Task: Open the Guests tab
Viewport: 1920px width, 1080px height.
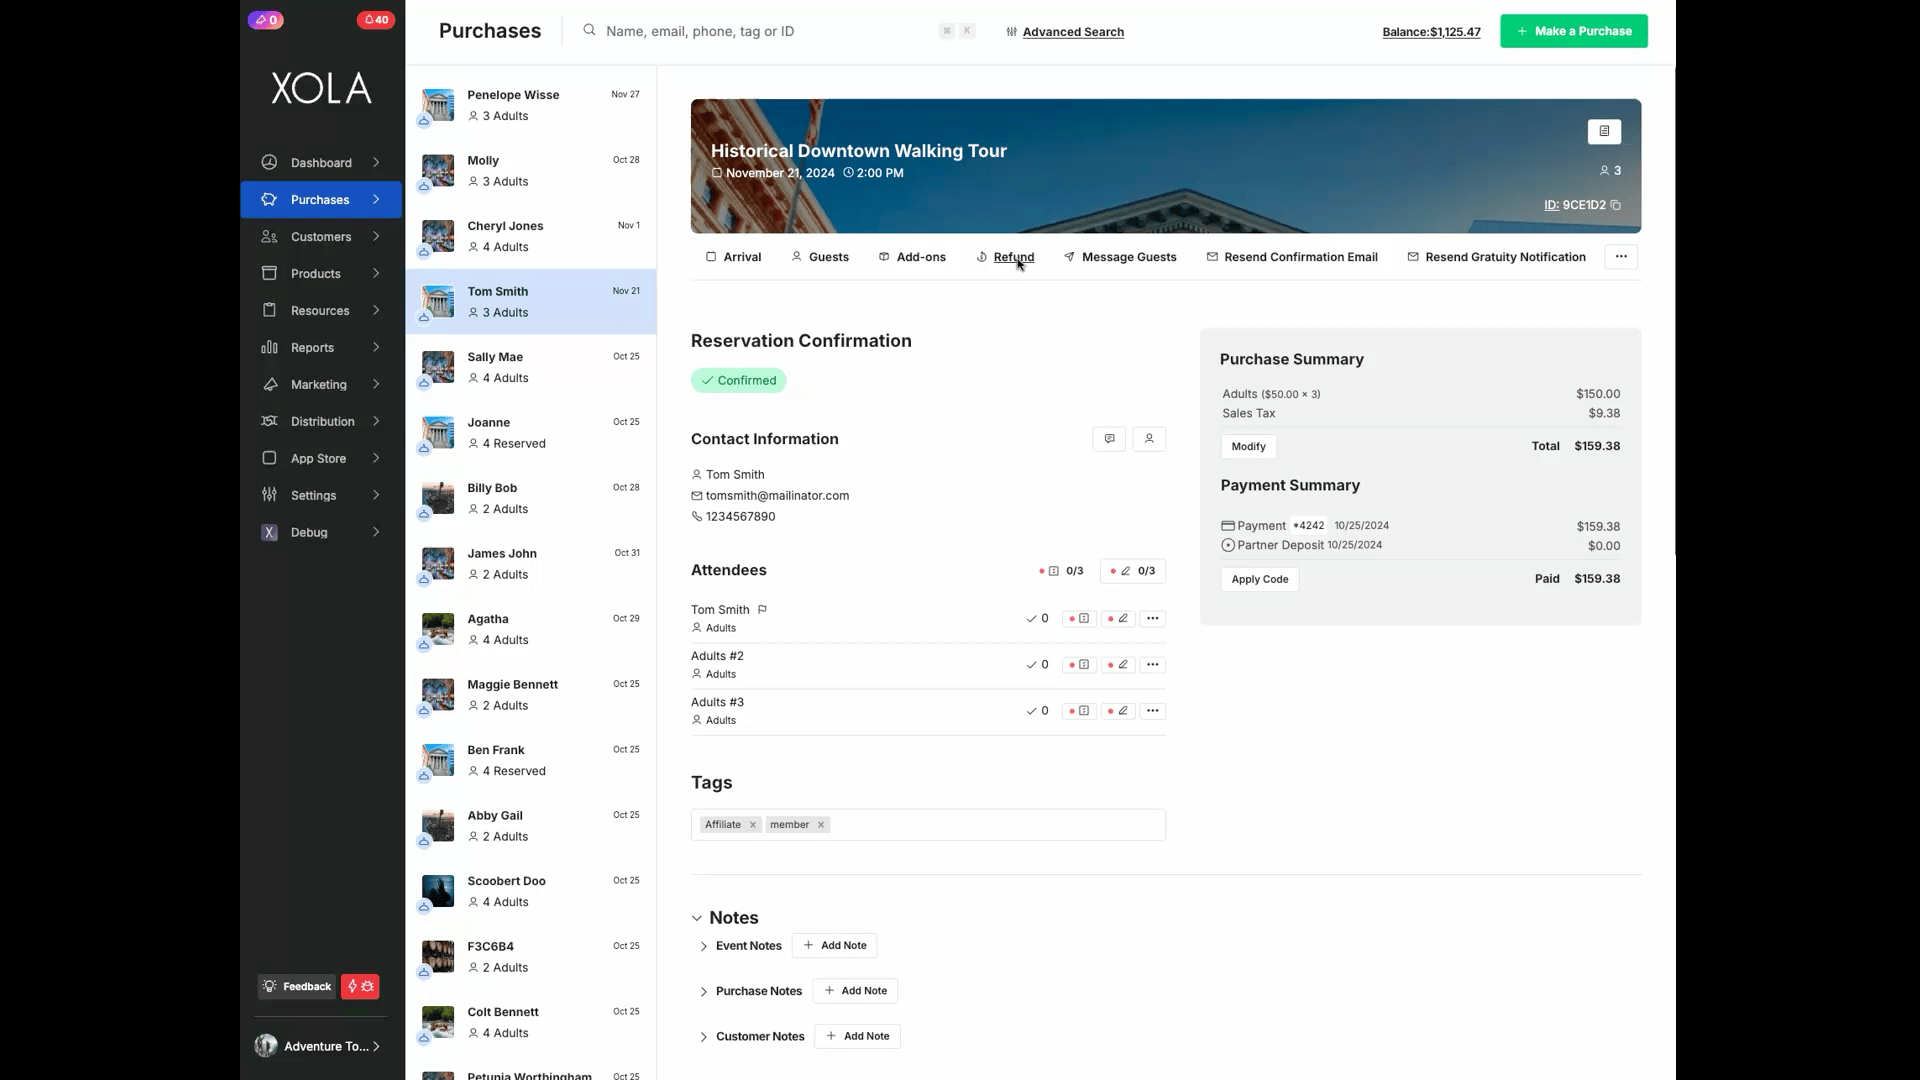Action: point(820,257)
